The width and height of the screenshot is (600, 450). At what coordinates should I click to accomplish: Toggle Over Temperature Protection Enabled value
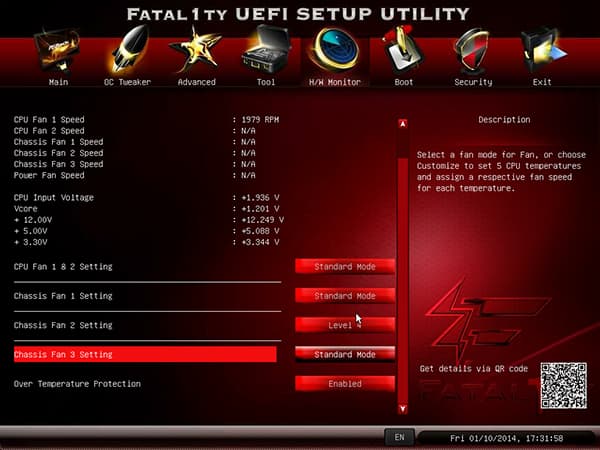[345, 384]
